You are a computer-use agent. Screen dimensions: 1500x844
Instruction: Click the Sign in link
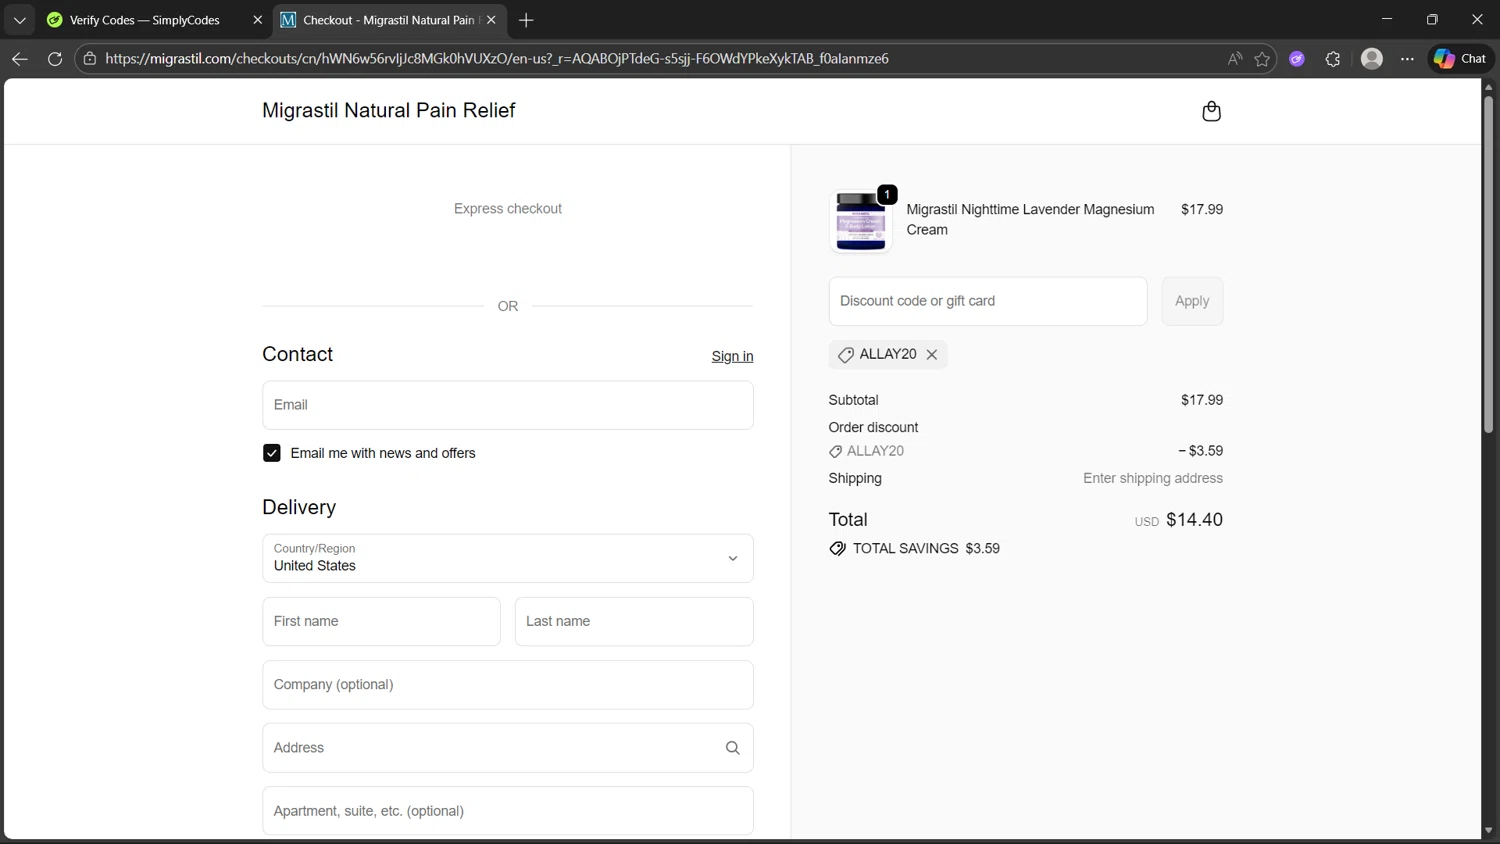(732, 356)
